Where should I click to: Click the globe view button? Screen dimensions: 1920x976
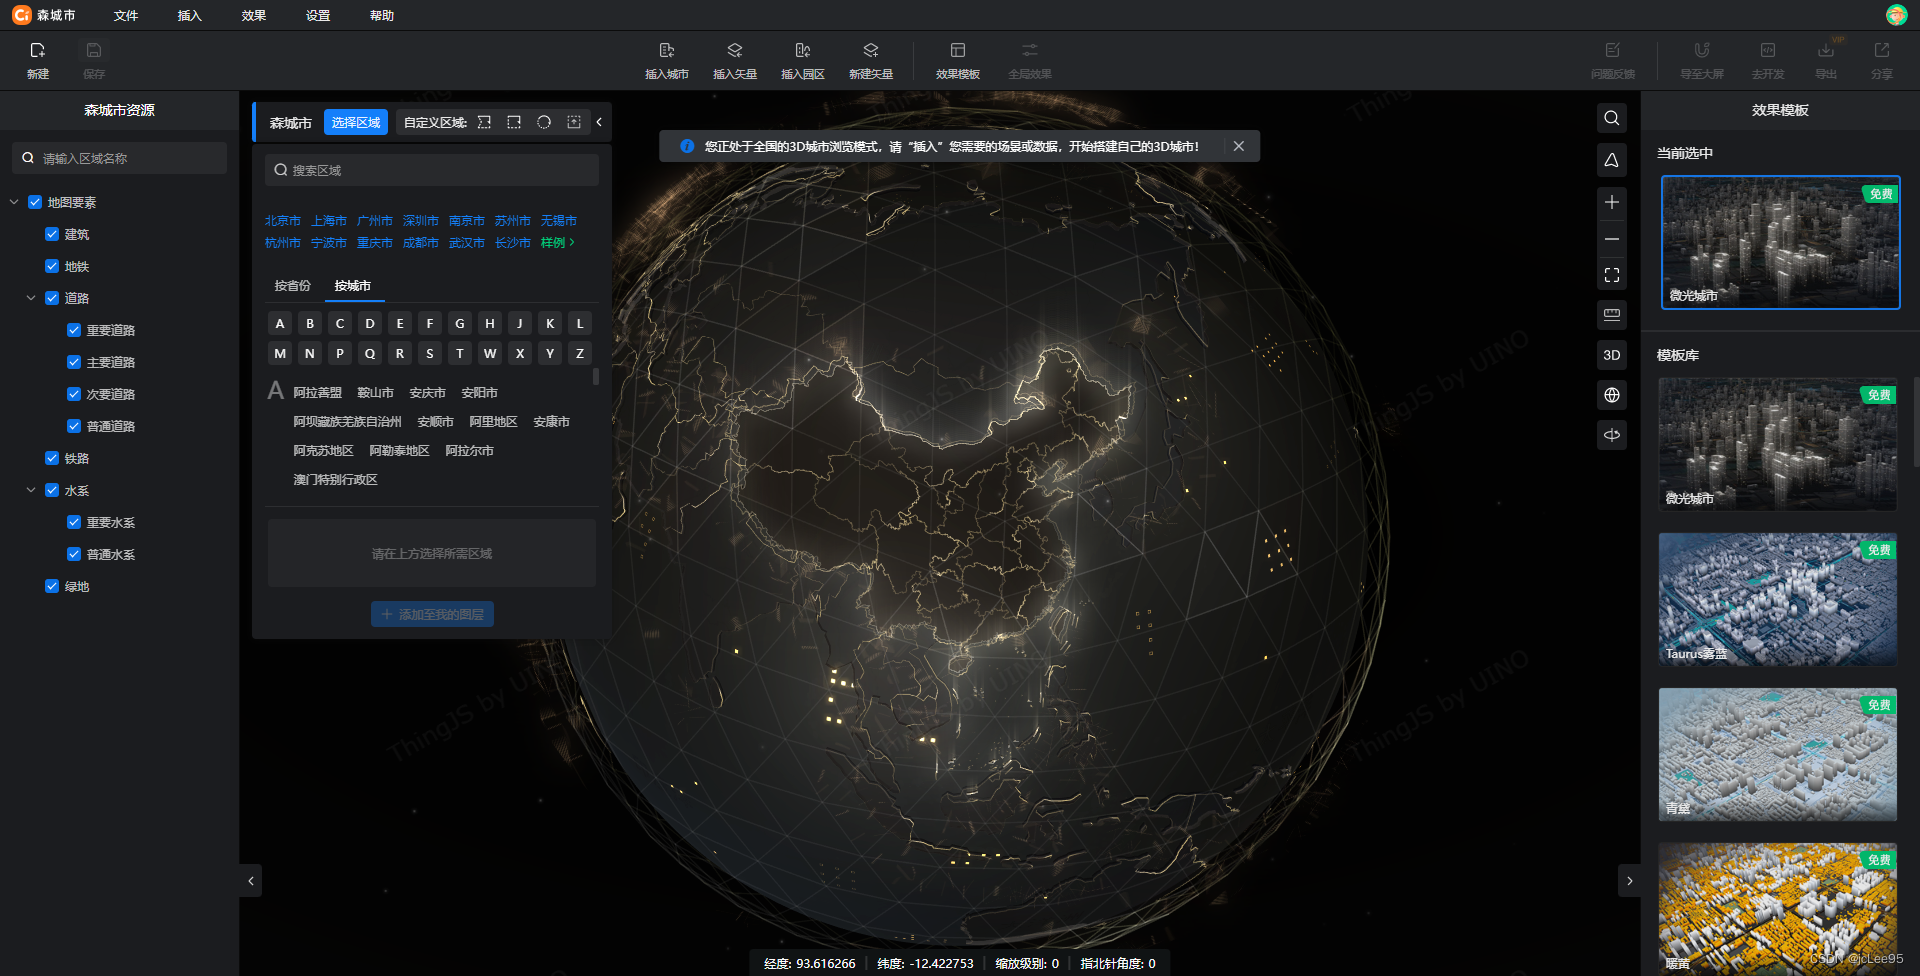click(1612, 395)
